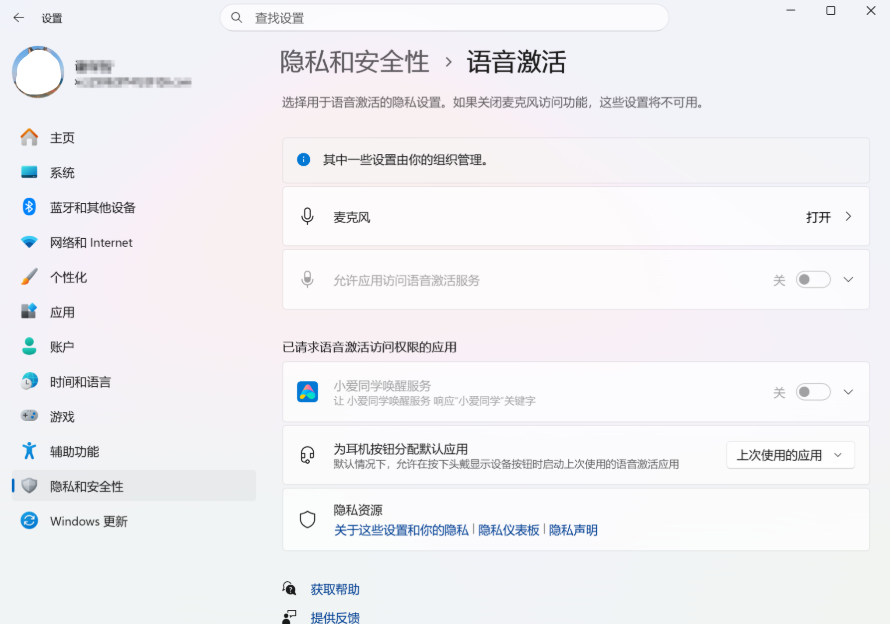
Task: Open the 麦克风 row right chevron
Action: point(848,217)
